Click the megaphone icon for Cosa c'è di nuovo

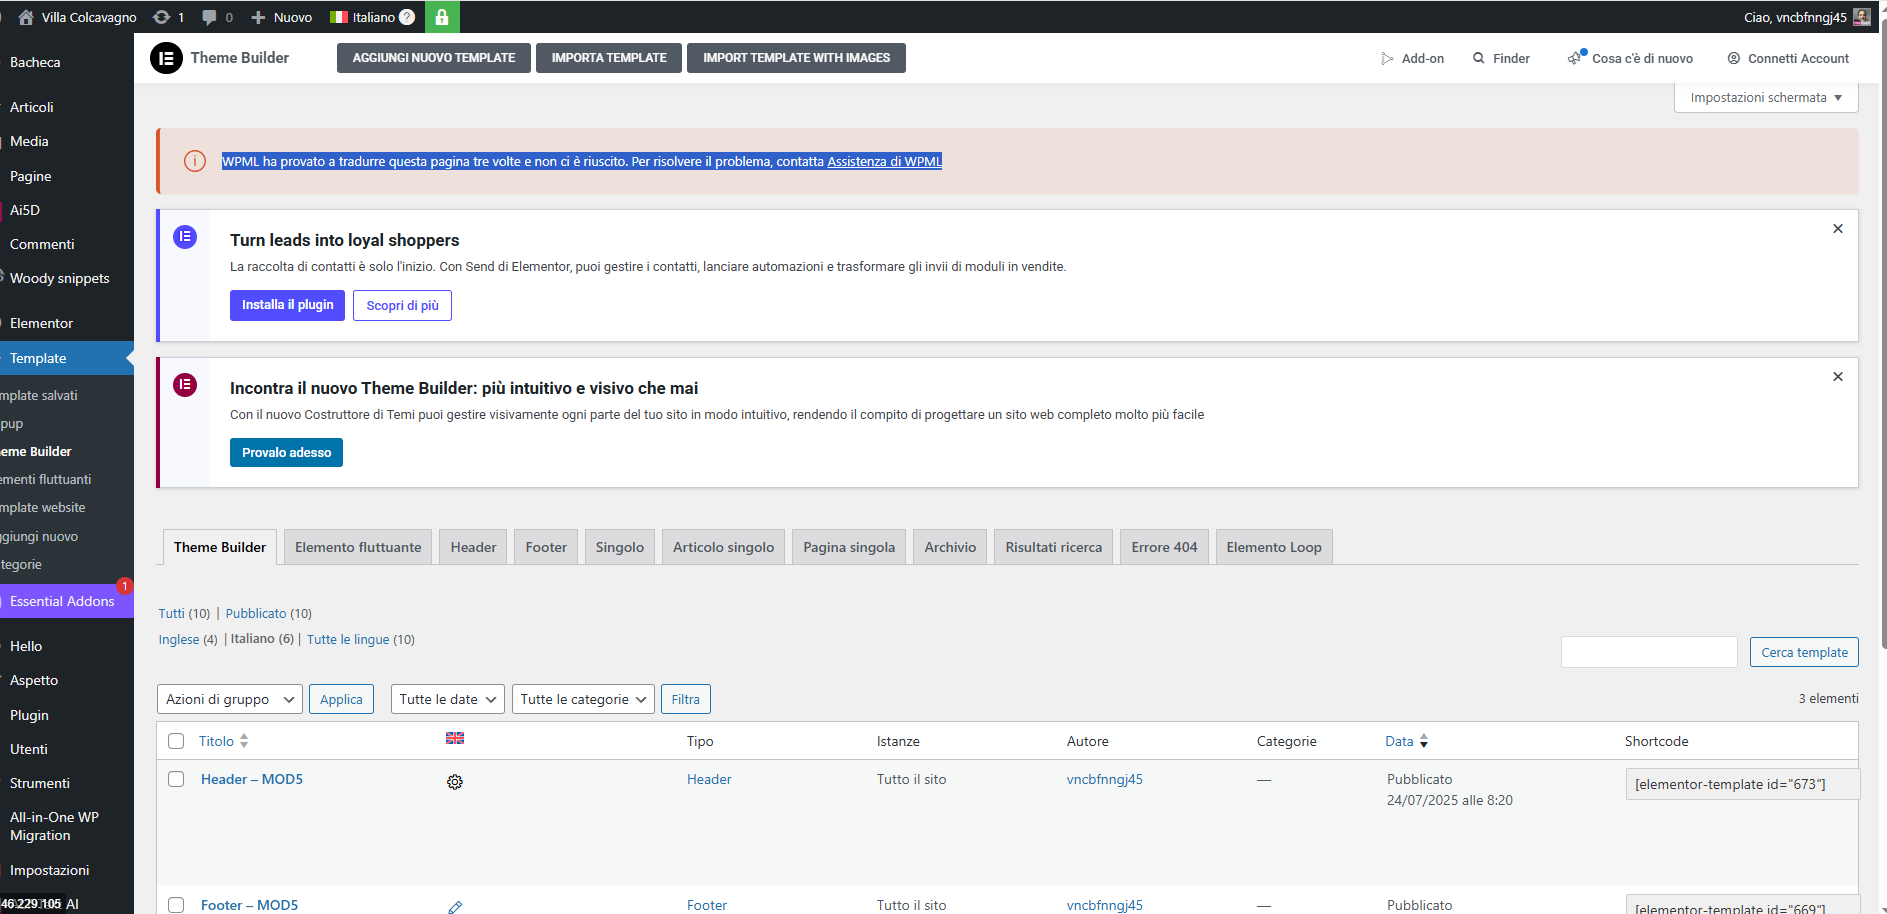[1576, 57]
